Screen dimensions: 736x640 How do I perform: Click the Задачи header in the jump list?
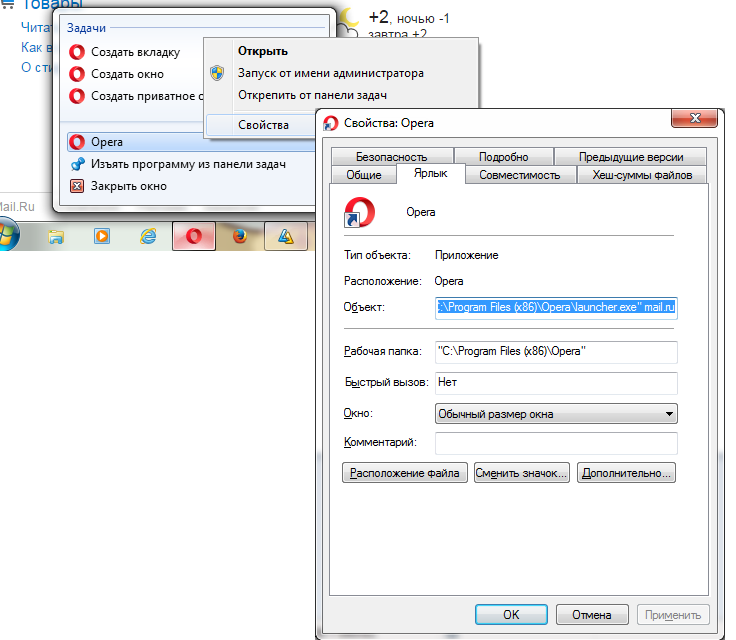pos(86,28)
